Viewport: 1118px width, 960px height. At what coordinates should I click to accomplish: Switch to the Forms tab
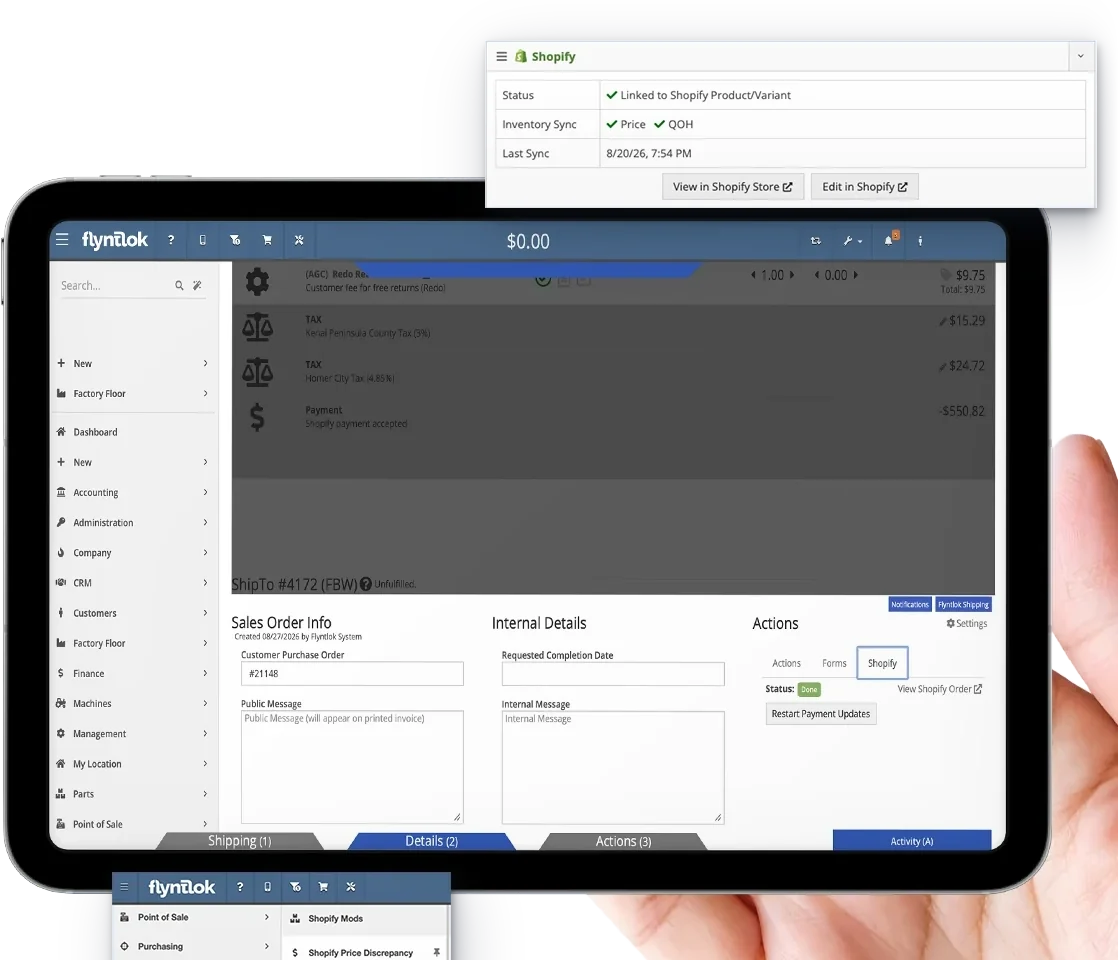tap(834, 663)
